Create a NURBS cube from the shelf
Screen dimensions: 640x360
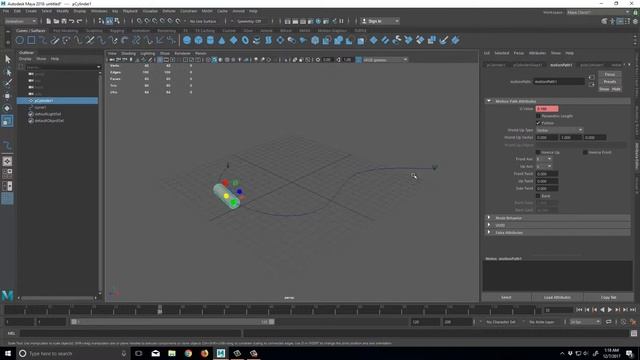tap(198, 40)
